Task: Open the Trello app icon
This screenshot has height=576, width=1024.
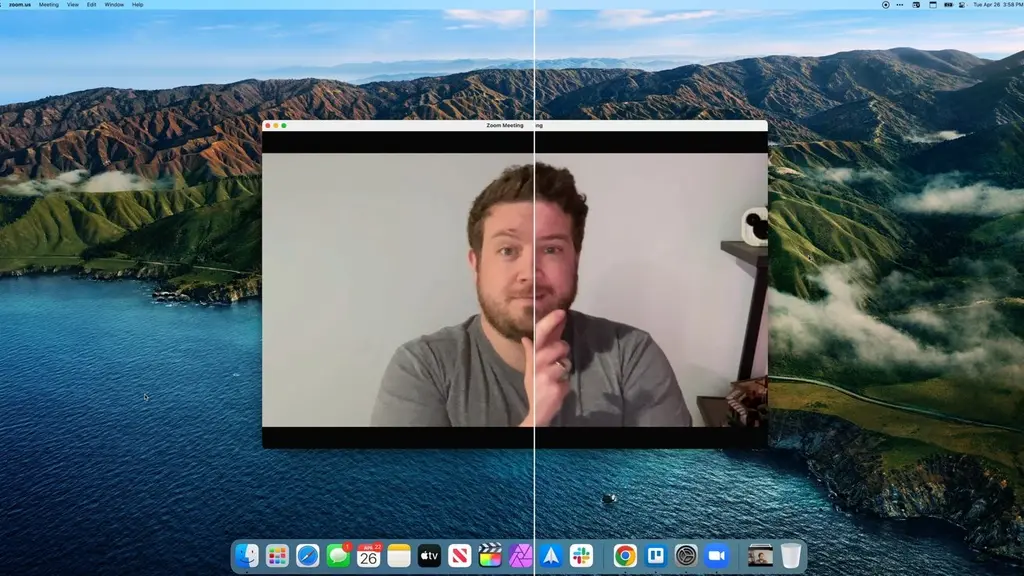Action: point(656,556)
